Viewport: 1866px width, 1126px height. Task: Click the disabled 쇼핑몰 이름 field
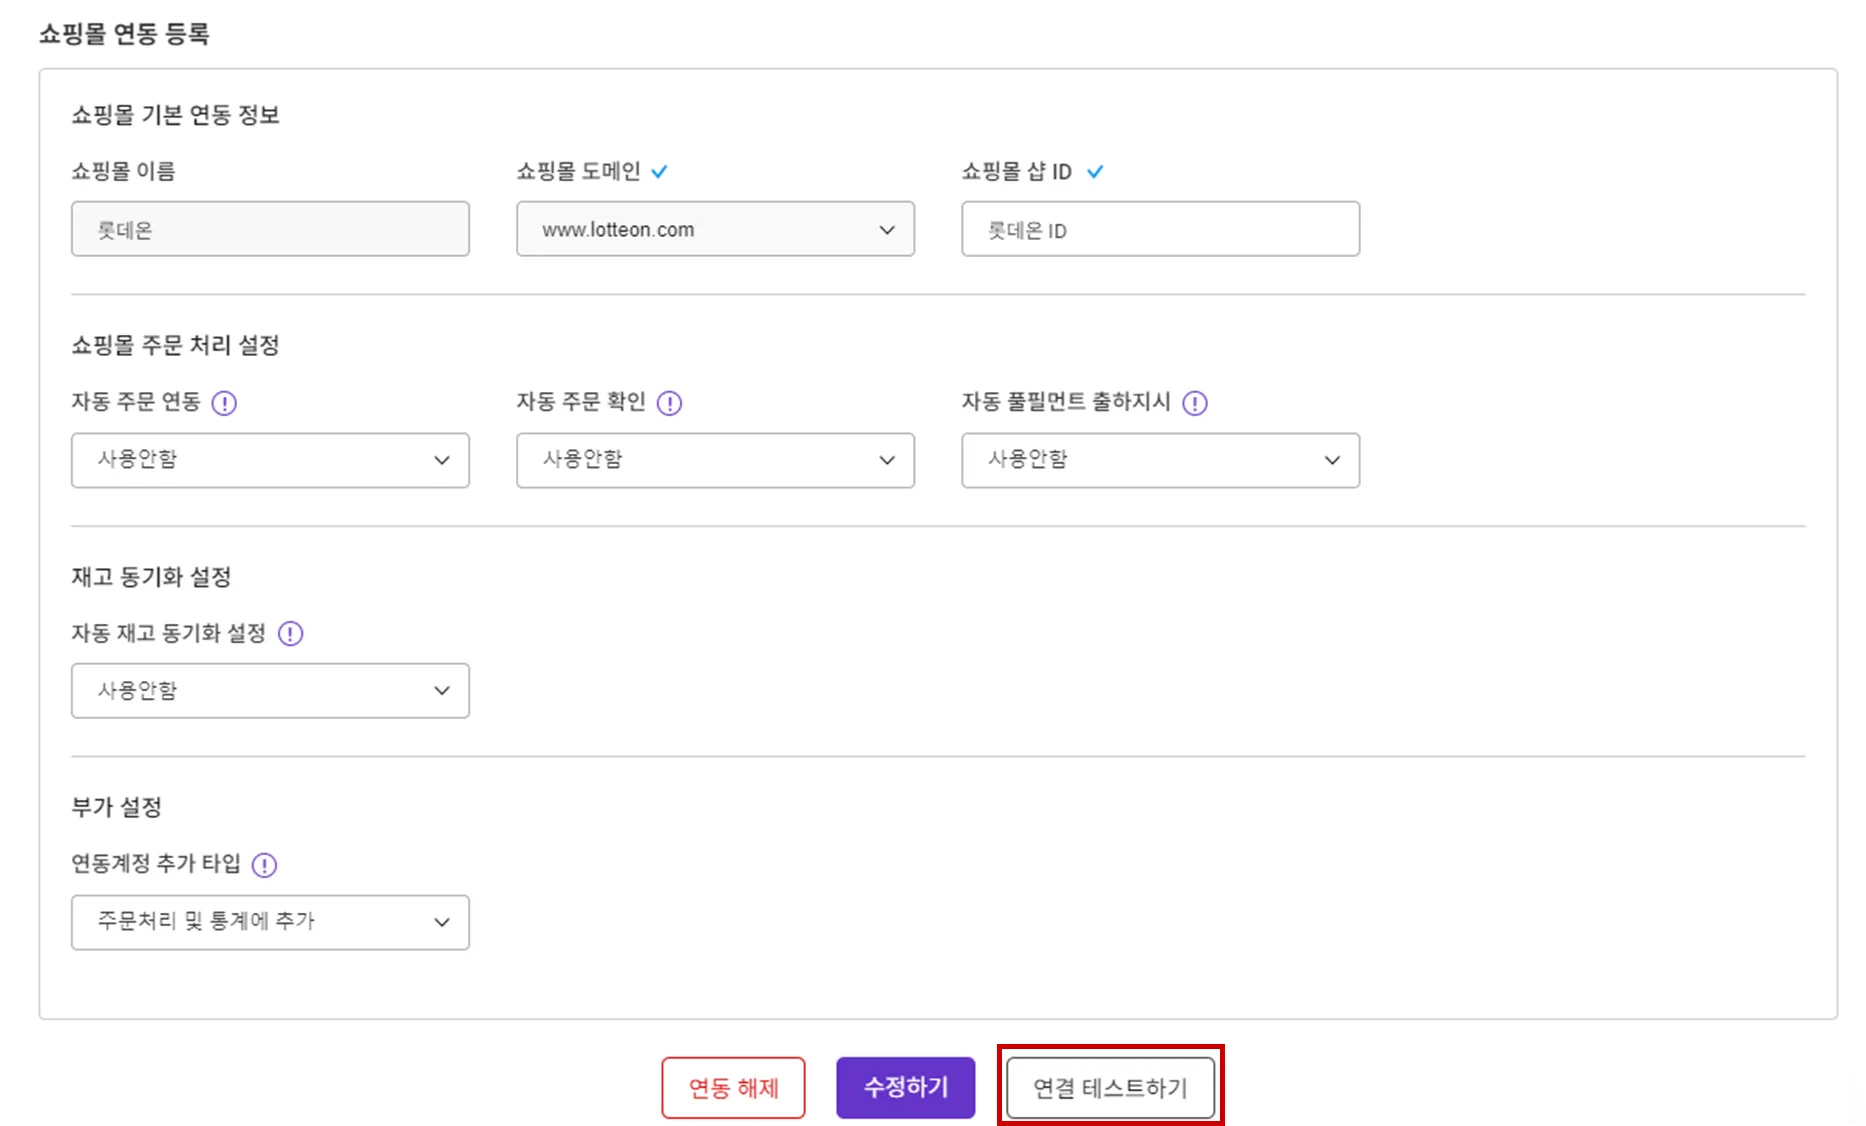click(270, 229)
